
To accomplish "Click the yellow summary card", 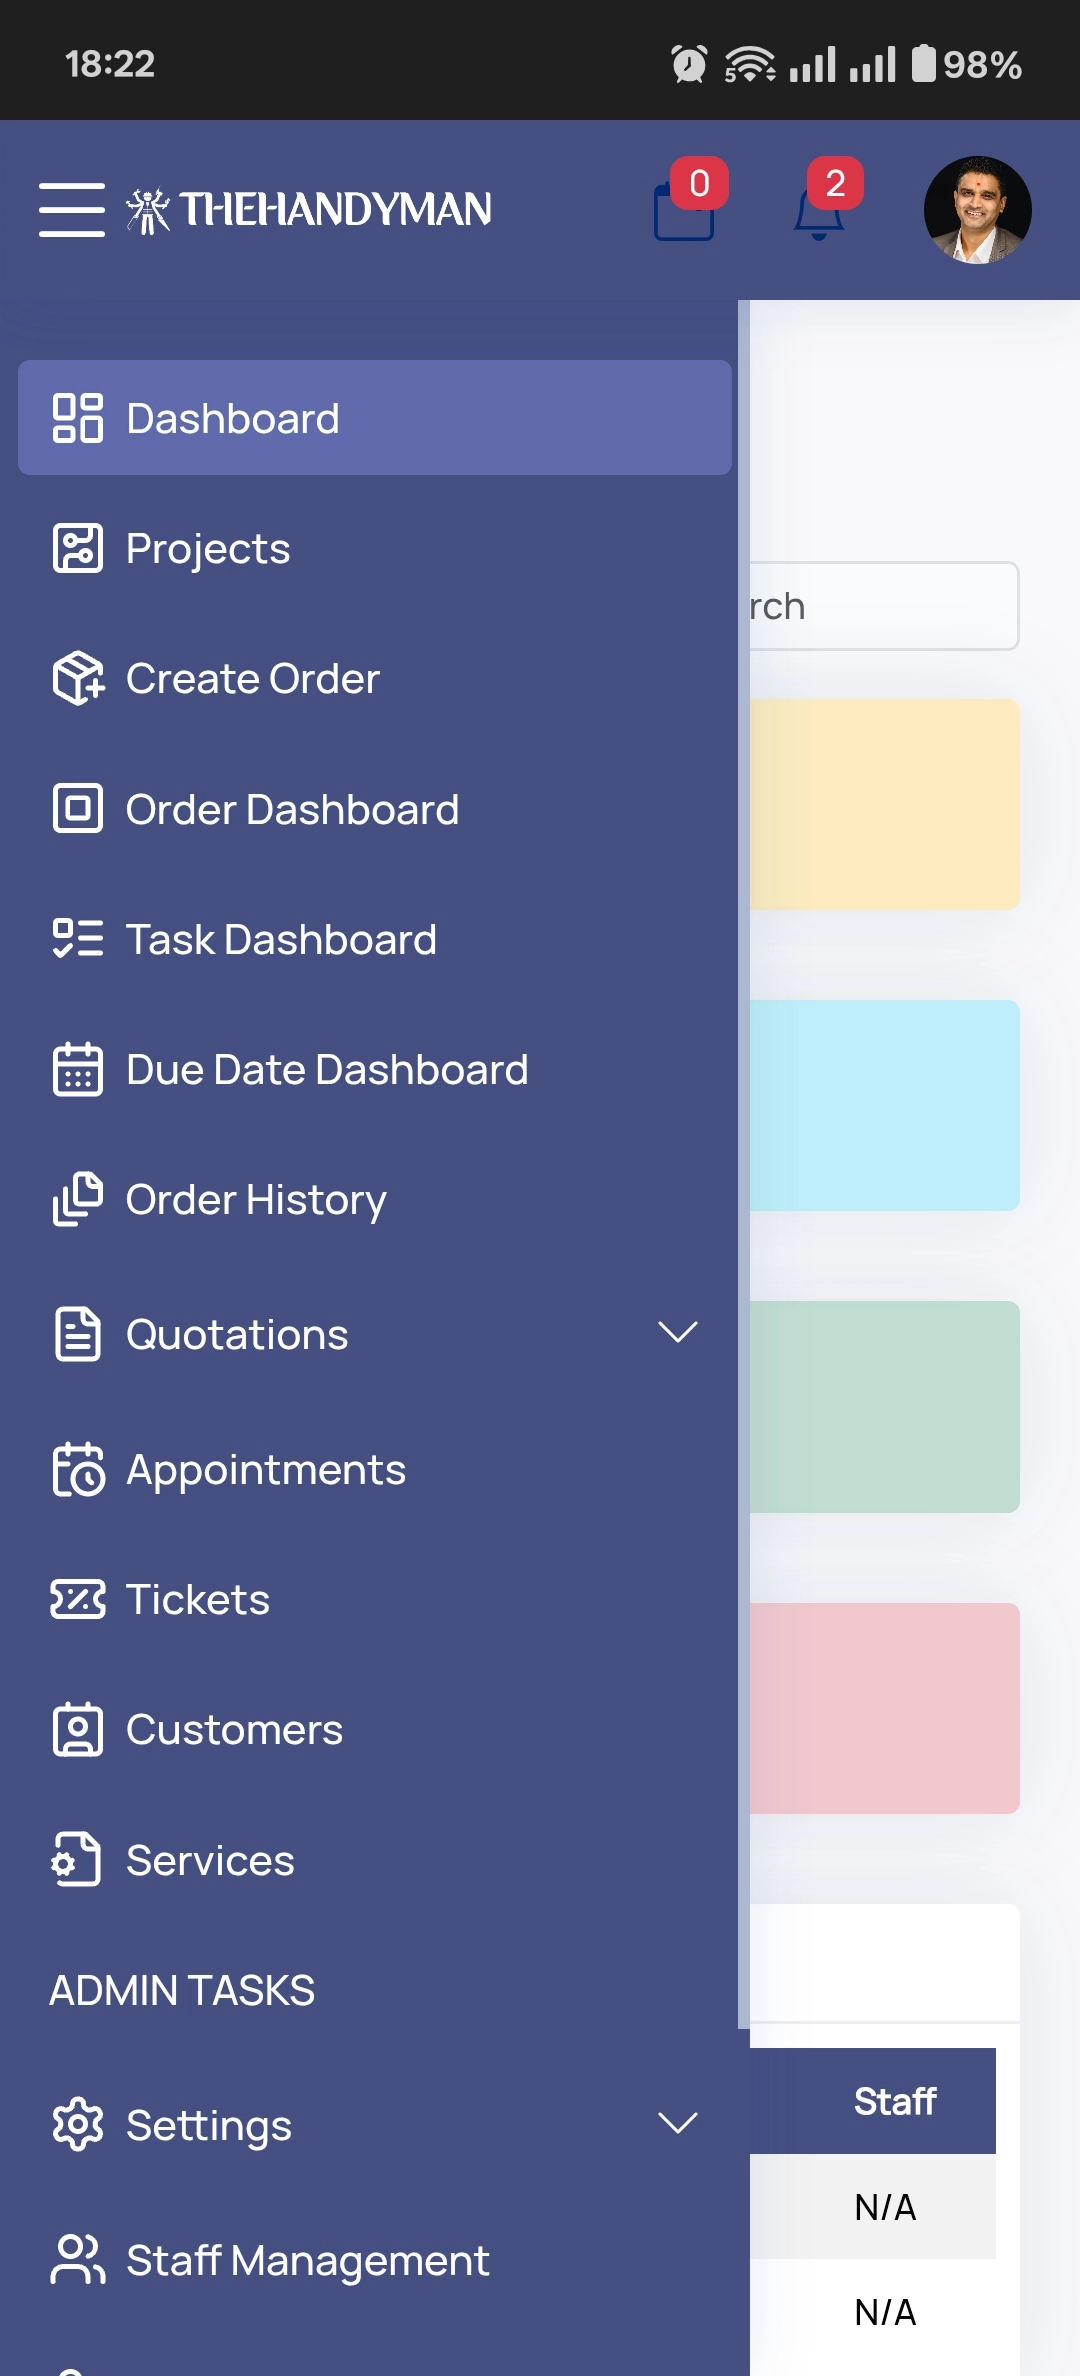I will (x=884, y=805).
